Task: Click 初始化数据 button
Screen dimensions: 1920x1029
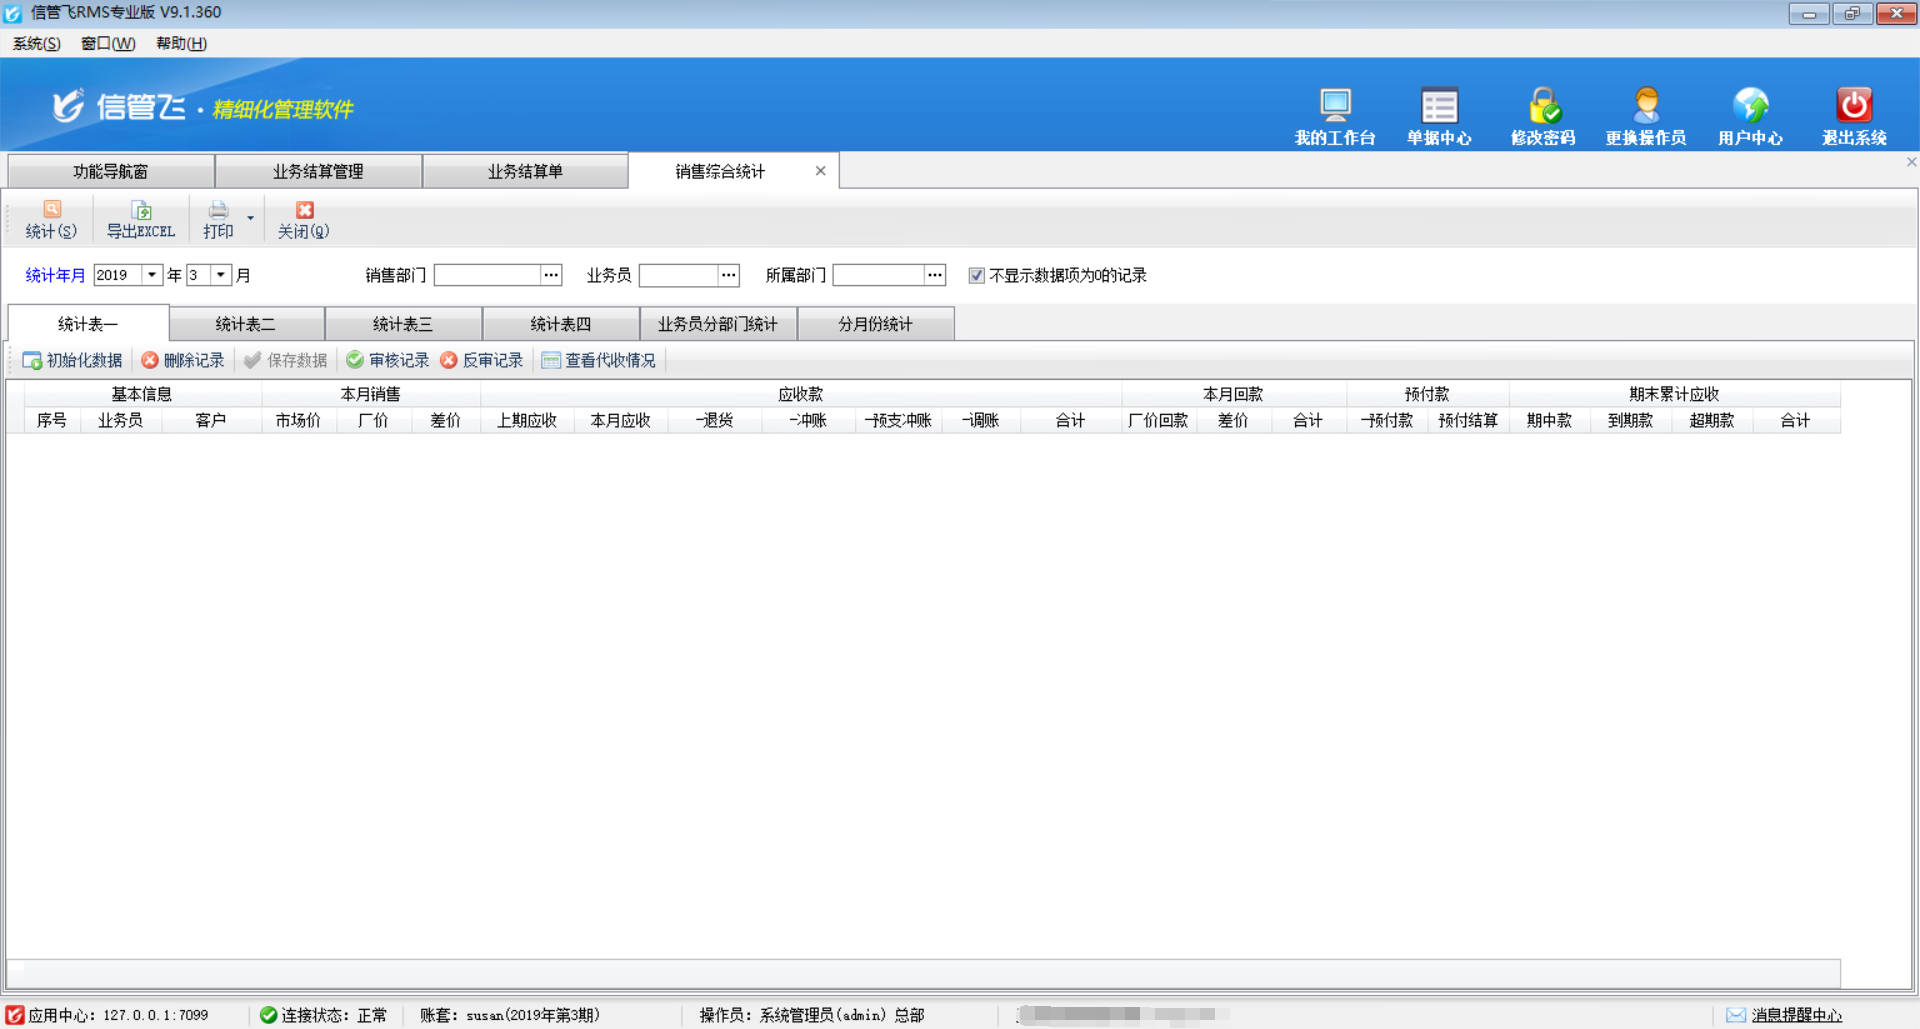Action: click(x=73, y=360)
